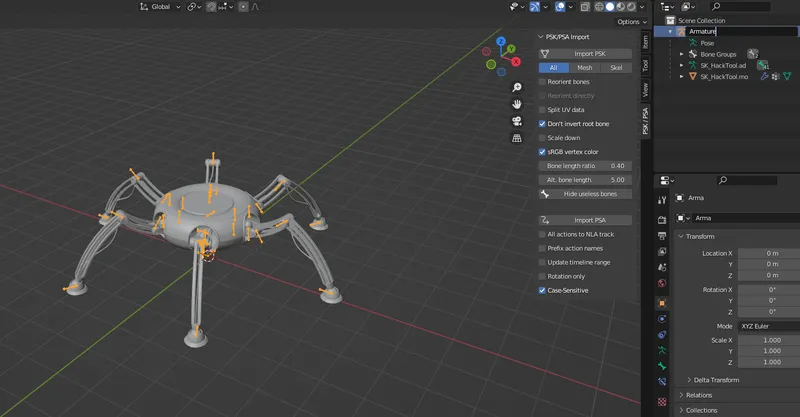Open the Scene properties tab
The width and height of the screenshot is (800, 417).
pos(662,267)
